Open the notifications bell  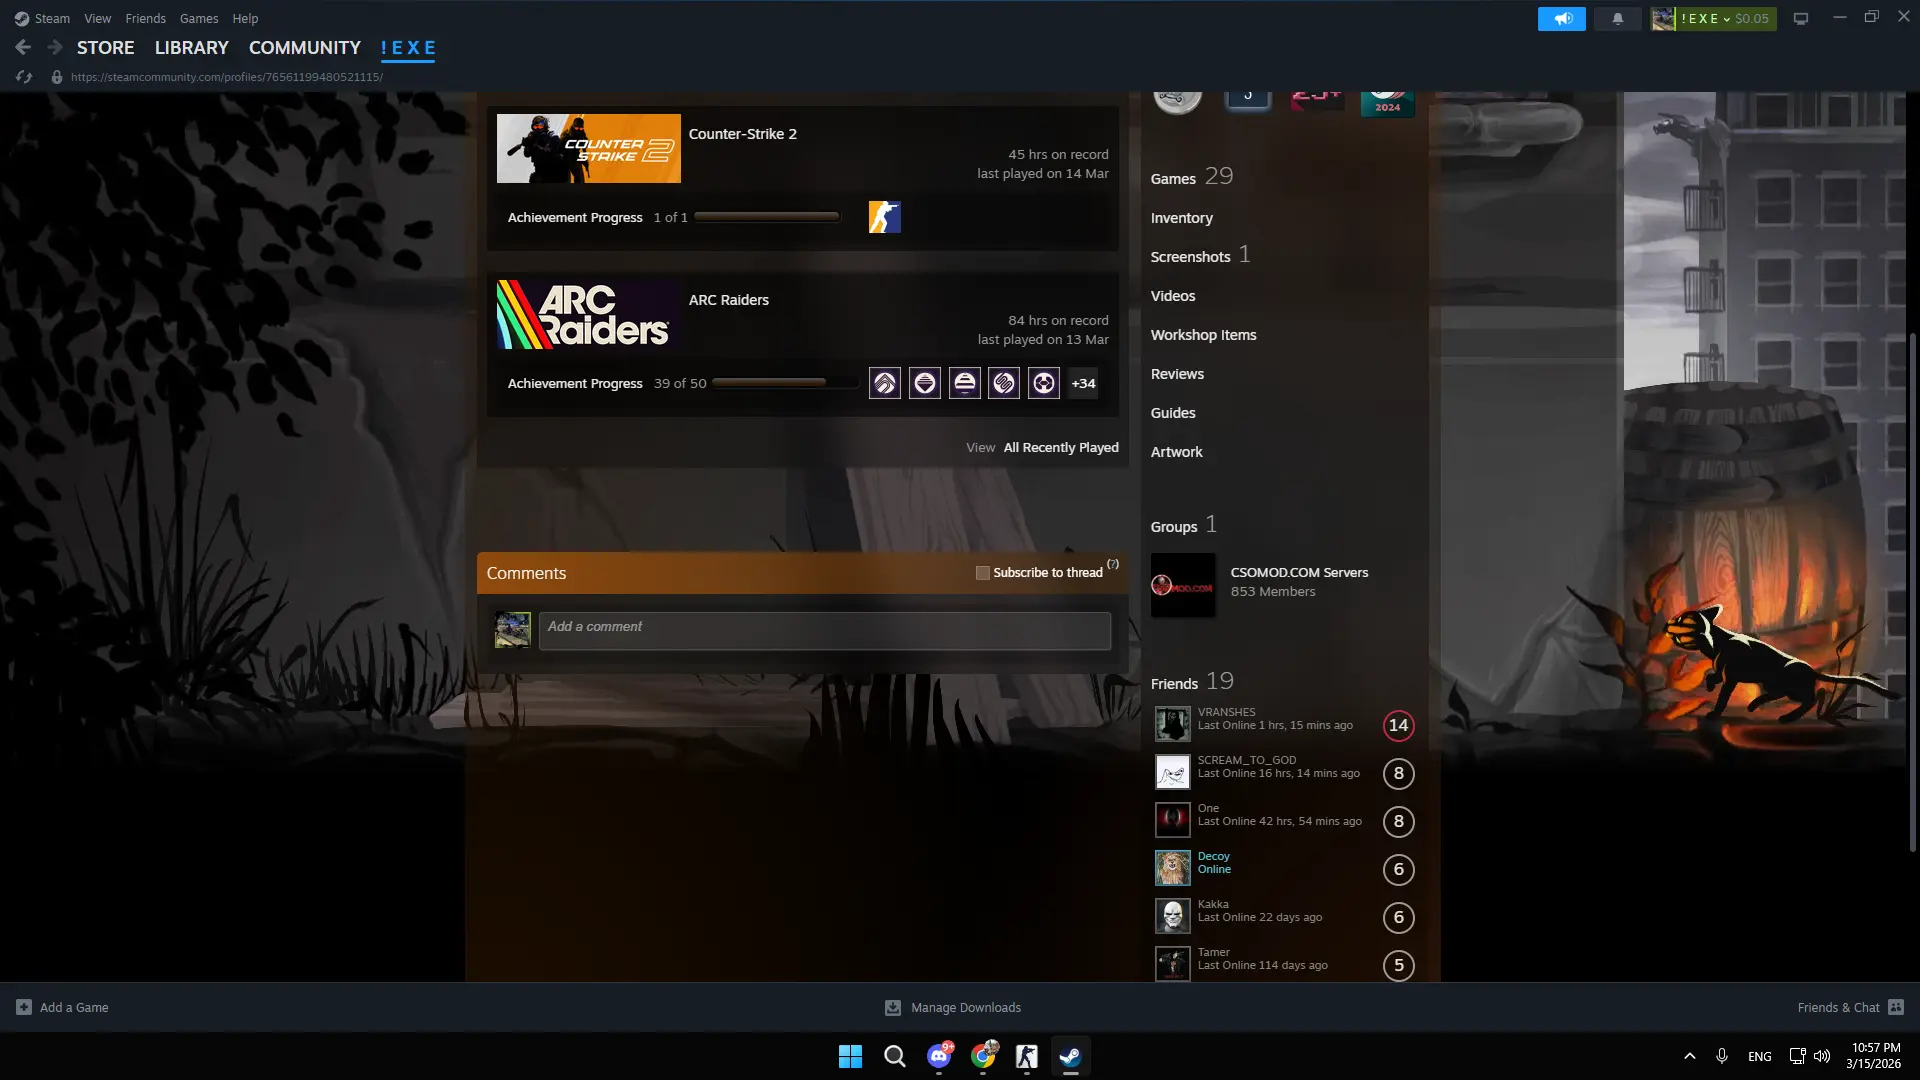click(1617, 18)
